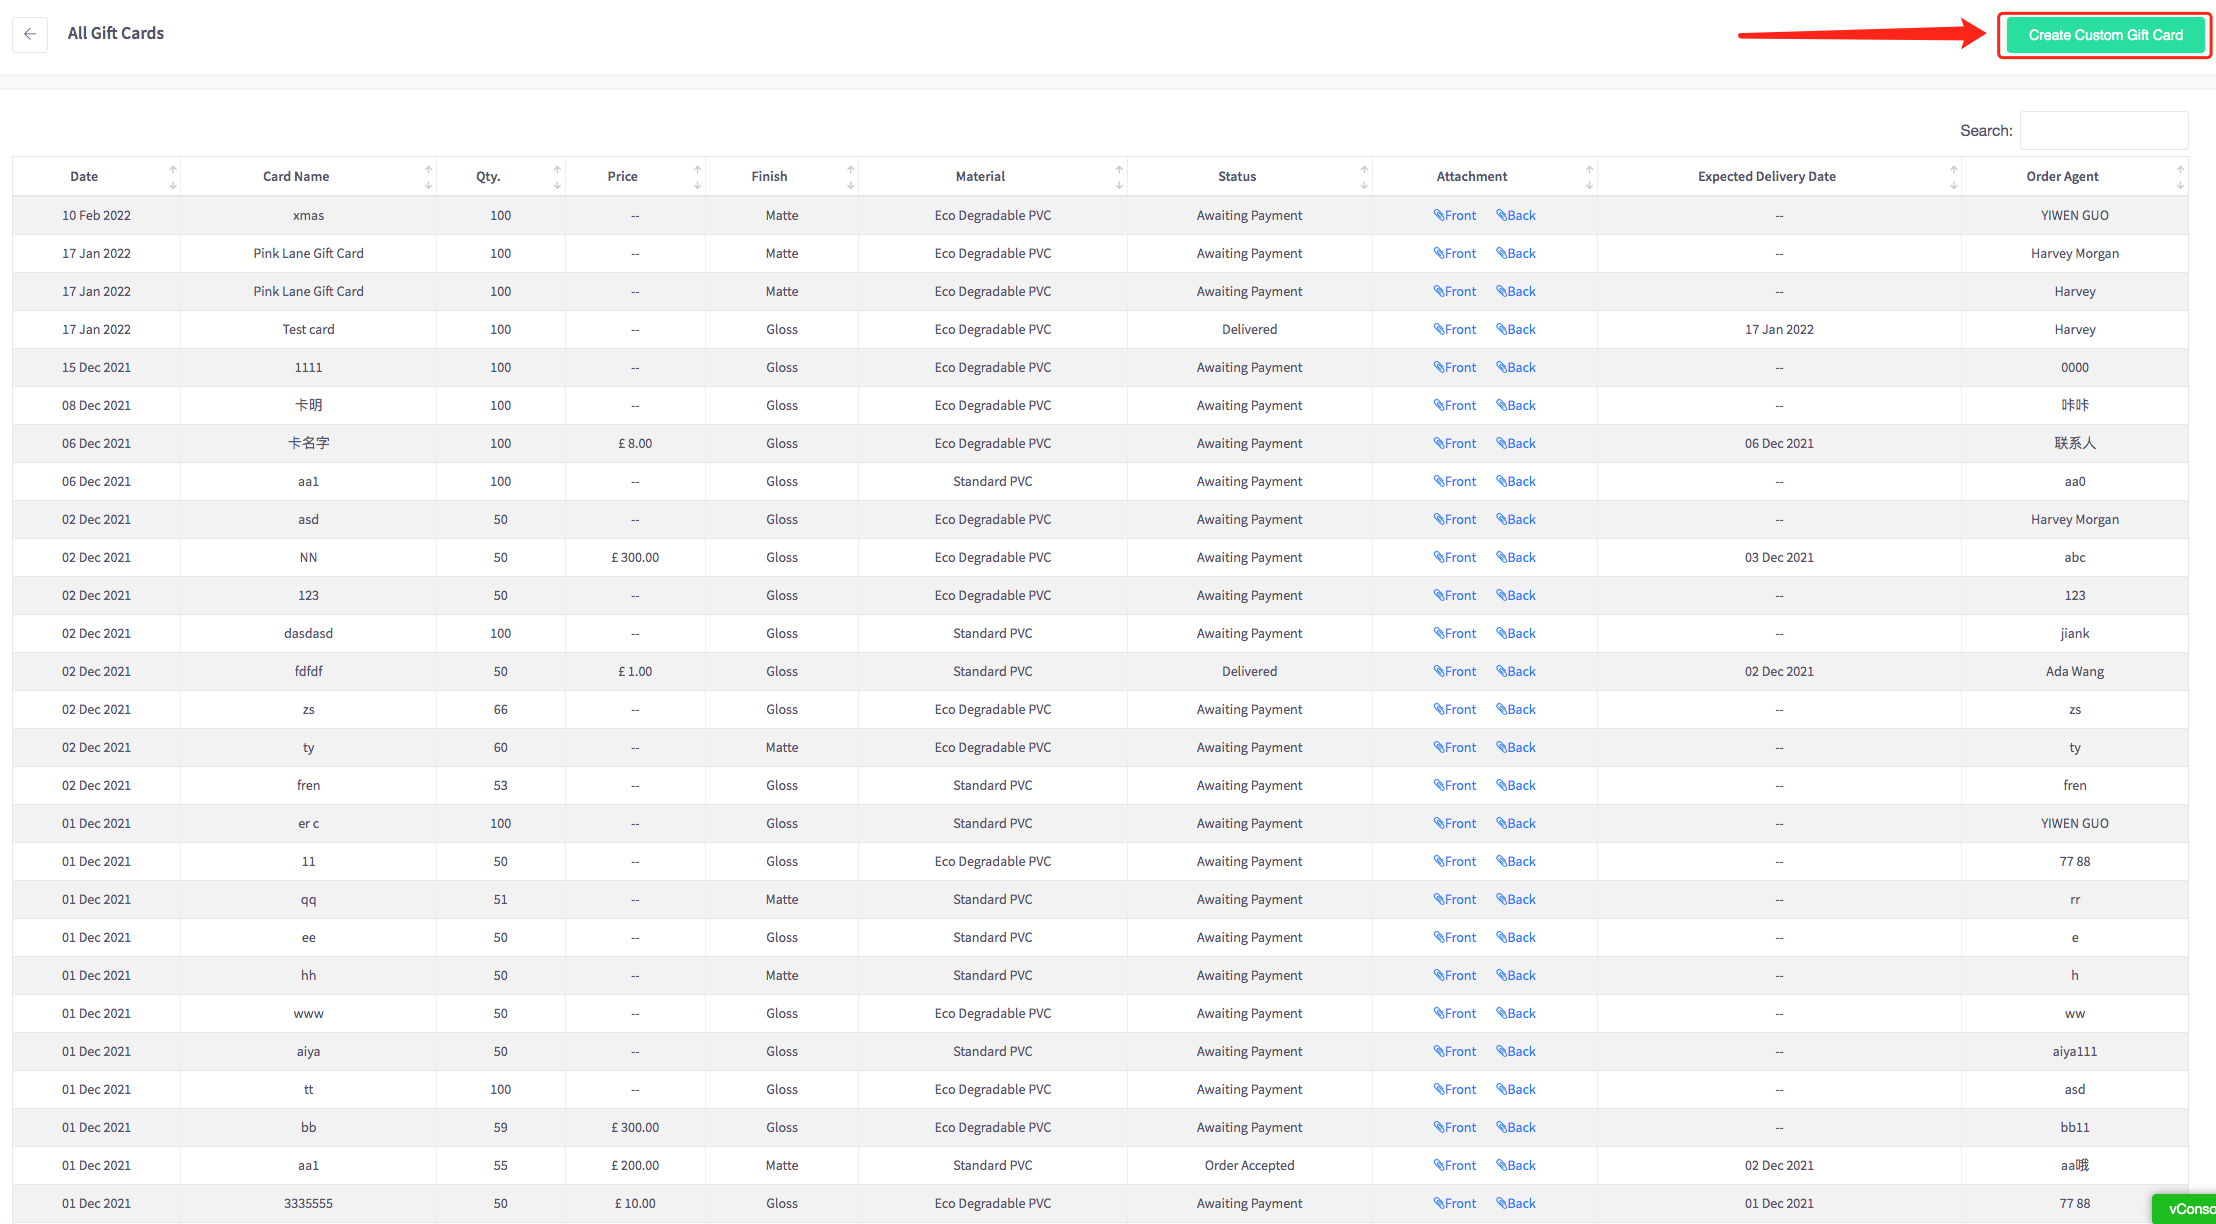Open Back attachment for 卡明 card
This screenshot has width=2216, height=1224.
click(x=1516, y=406)
